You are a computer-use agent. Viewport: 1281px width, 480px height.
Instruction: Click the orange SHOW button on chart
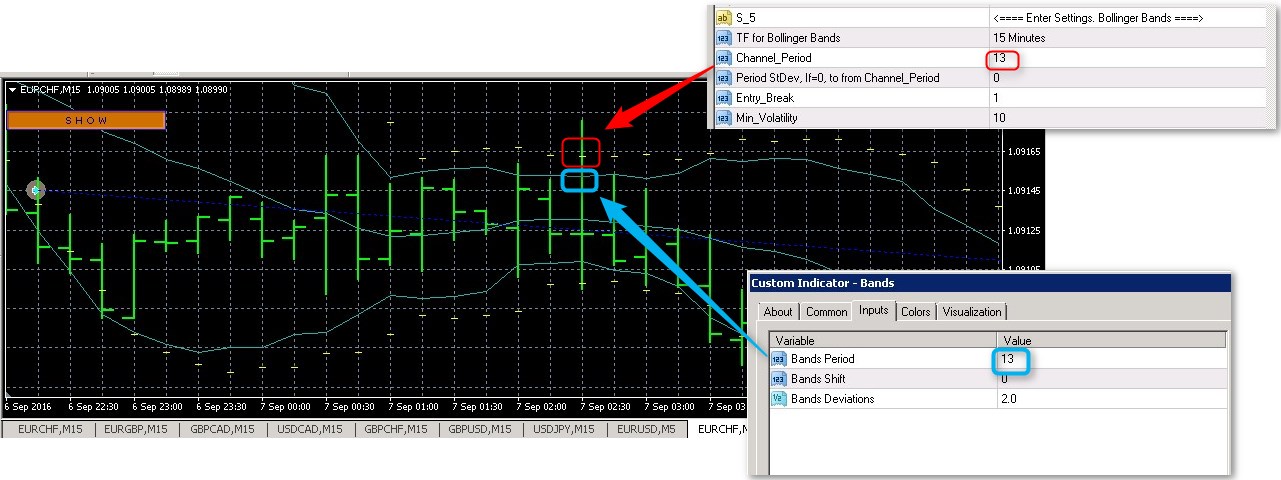[x=86, y=120]
